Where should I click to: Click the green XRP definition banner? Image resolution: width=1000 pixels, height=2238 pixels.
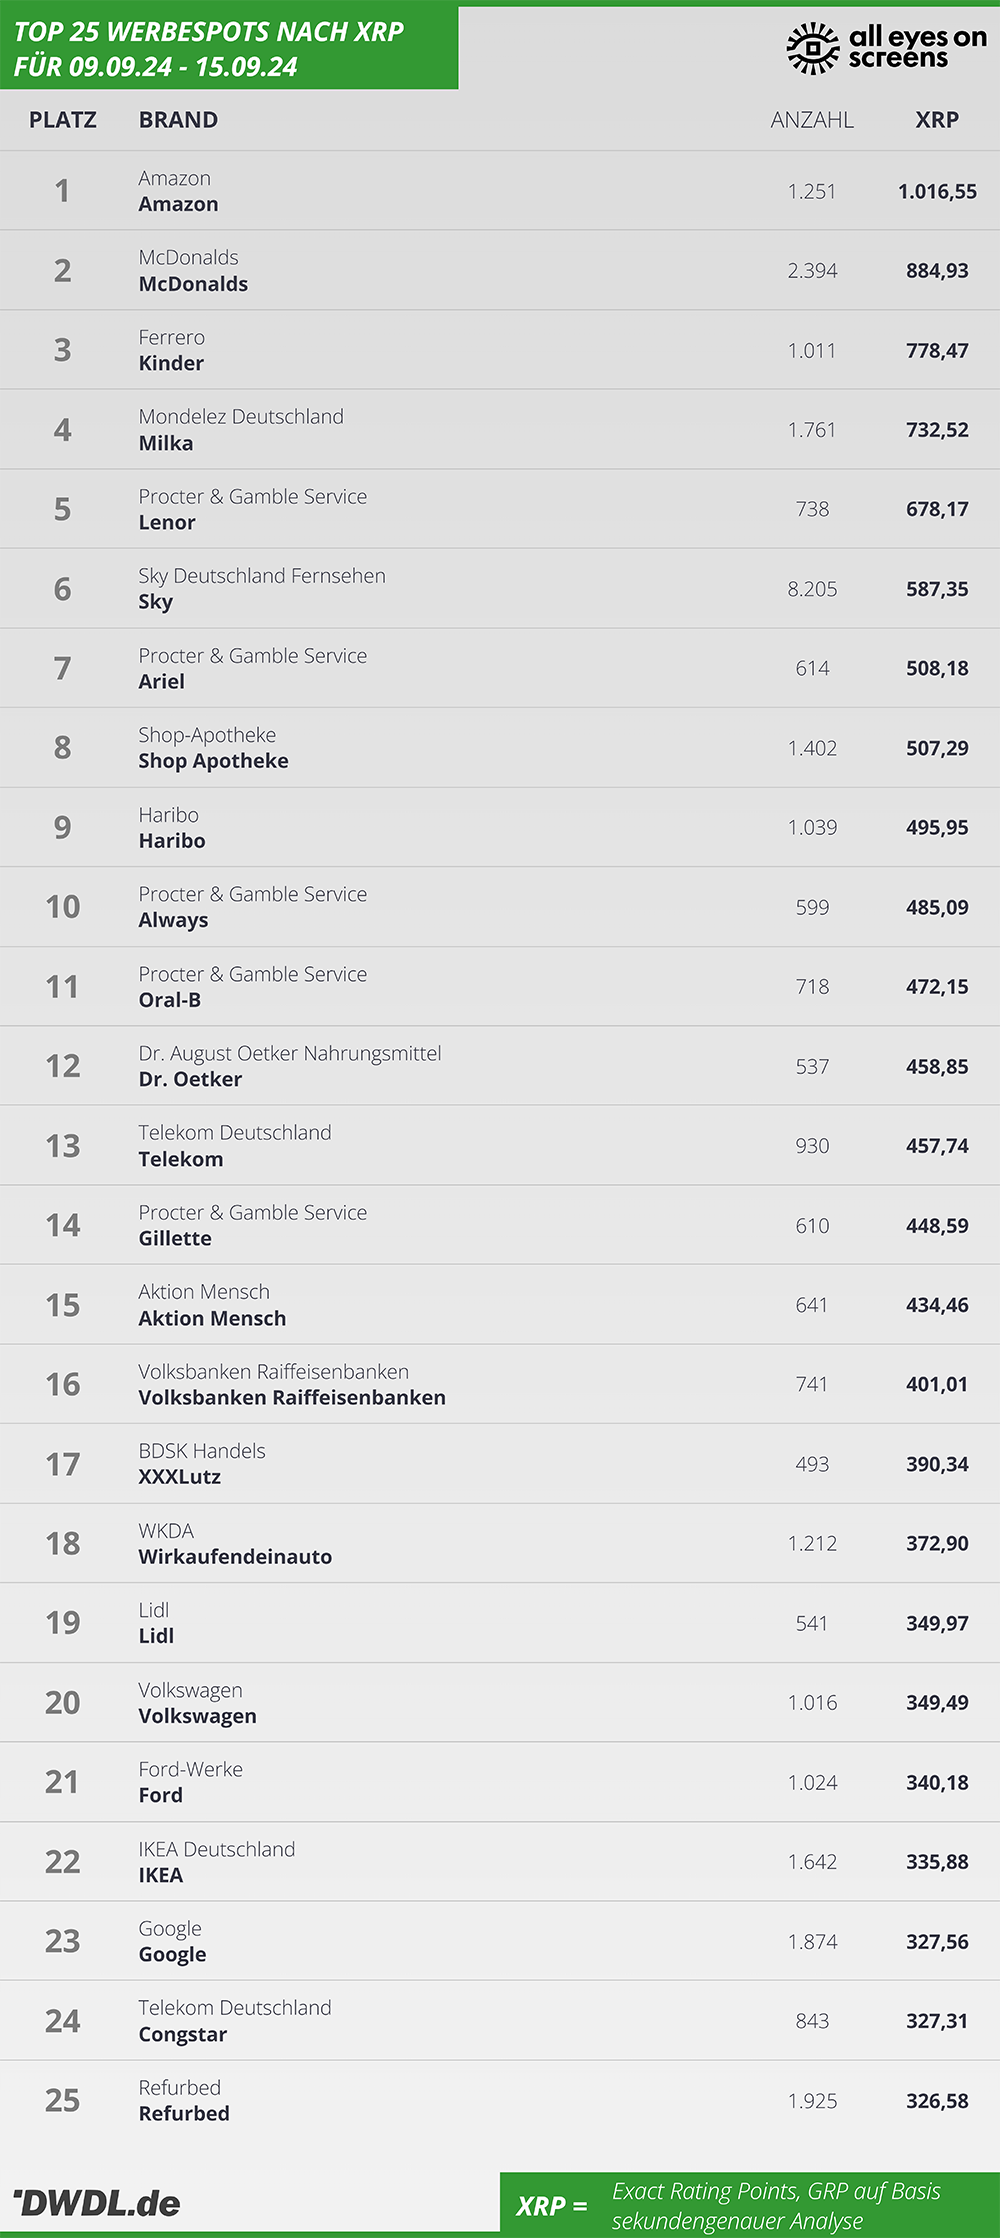click(750, 2205)
